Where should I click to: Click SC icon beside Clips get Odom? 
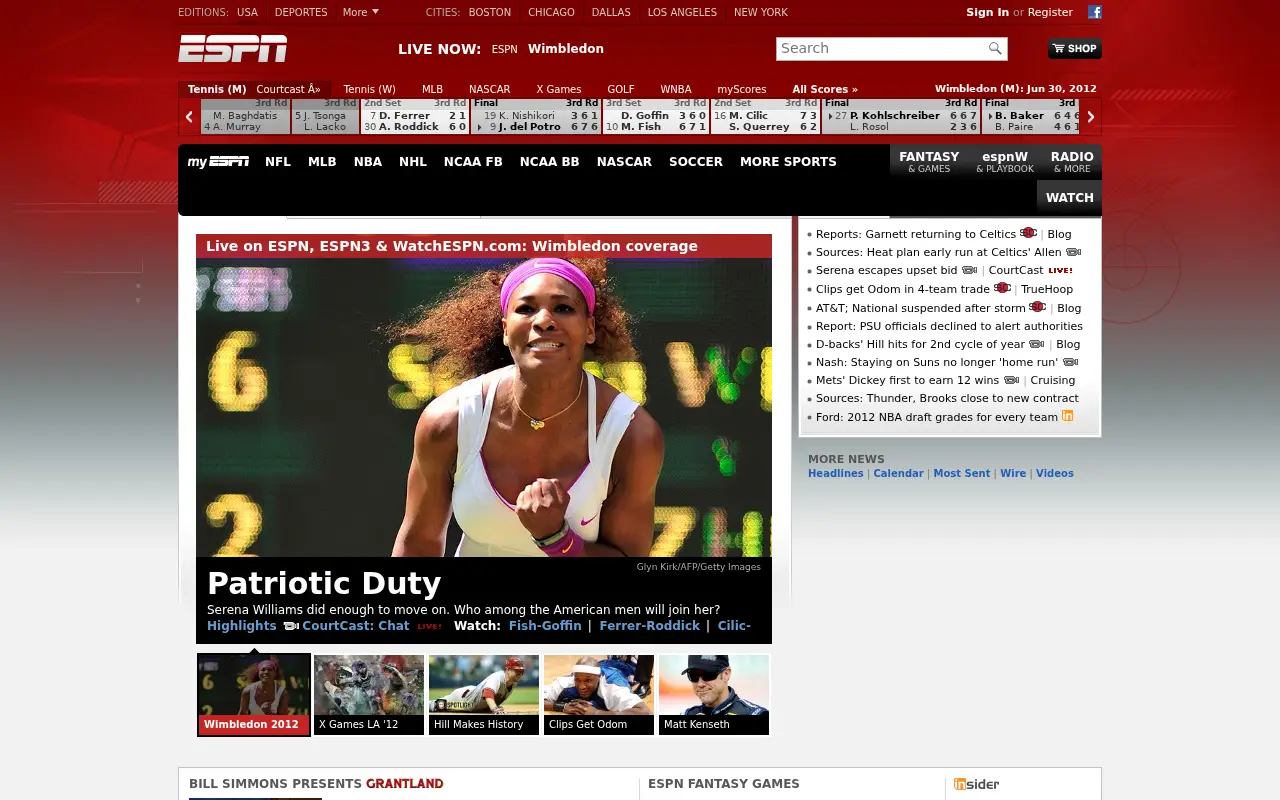1002,288
